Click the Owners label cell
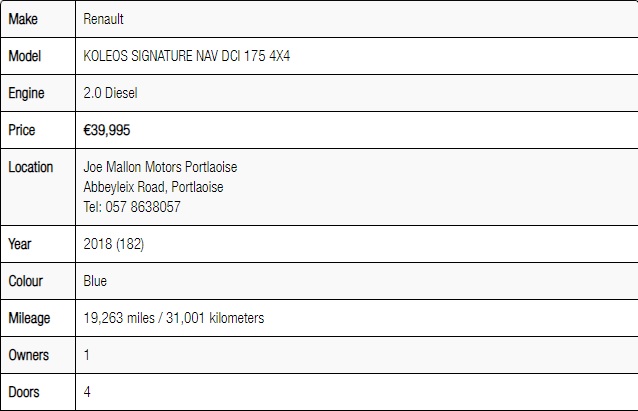The height and width of the screenshot is (411, 638). pyautogui.click(x=38, y=355)
